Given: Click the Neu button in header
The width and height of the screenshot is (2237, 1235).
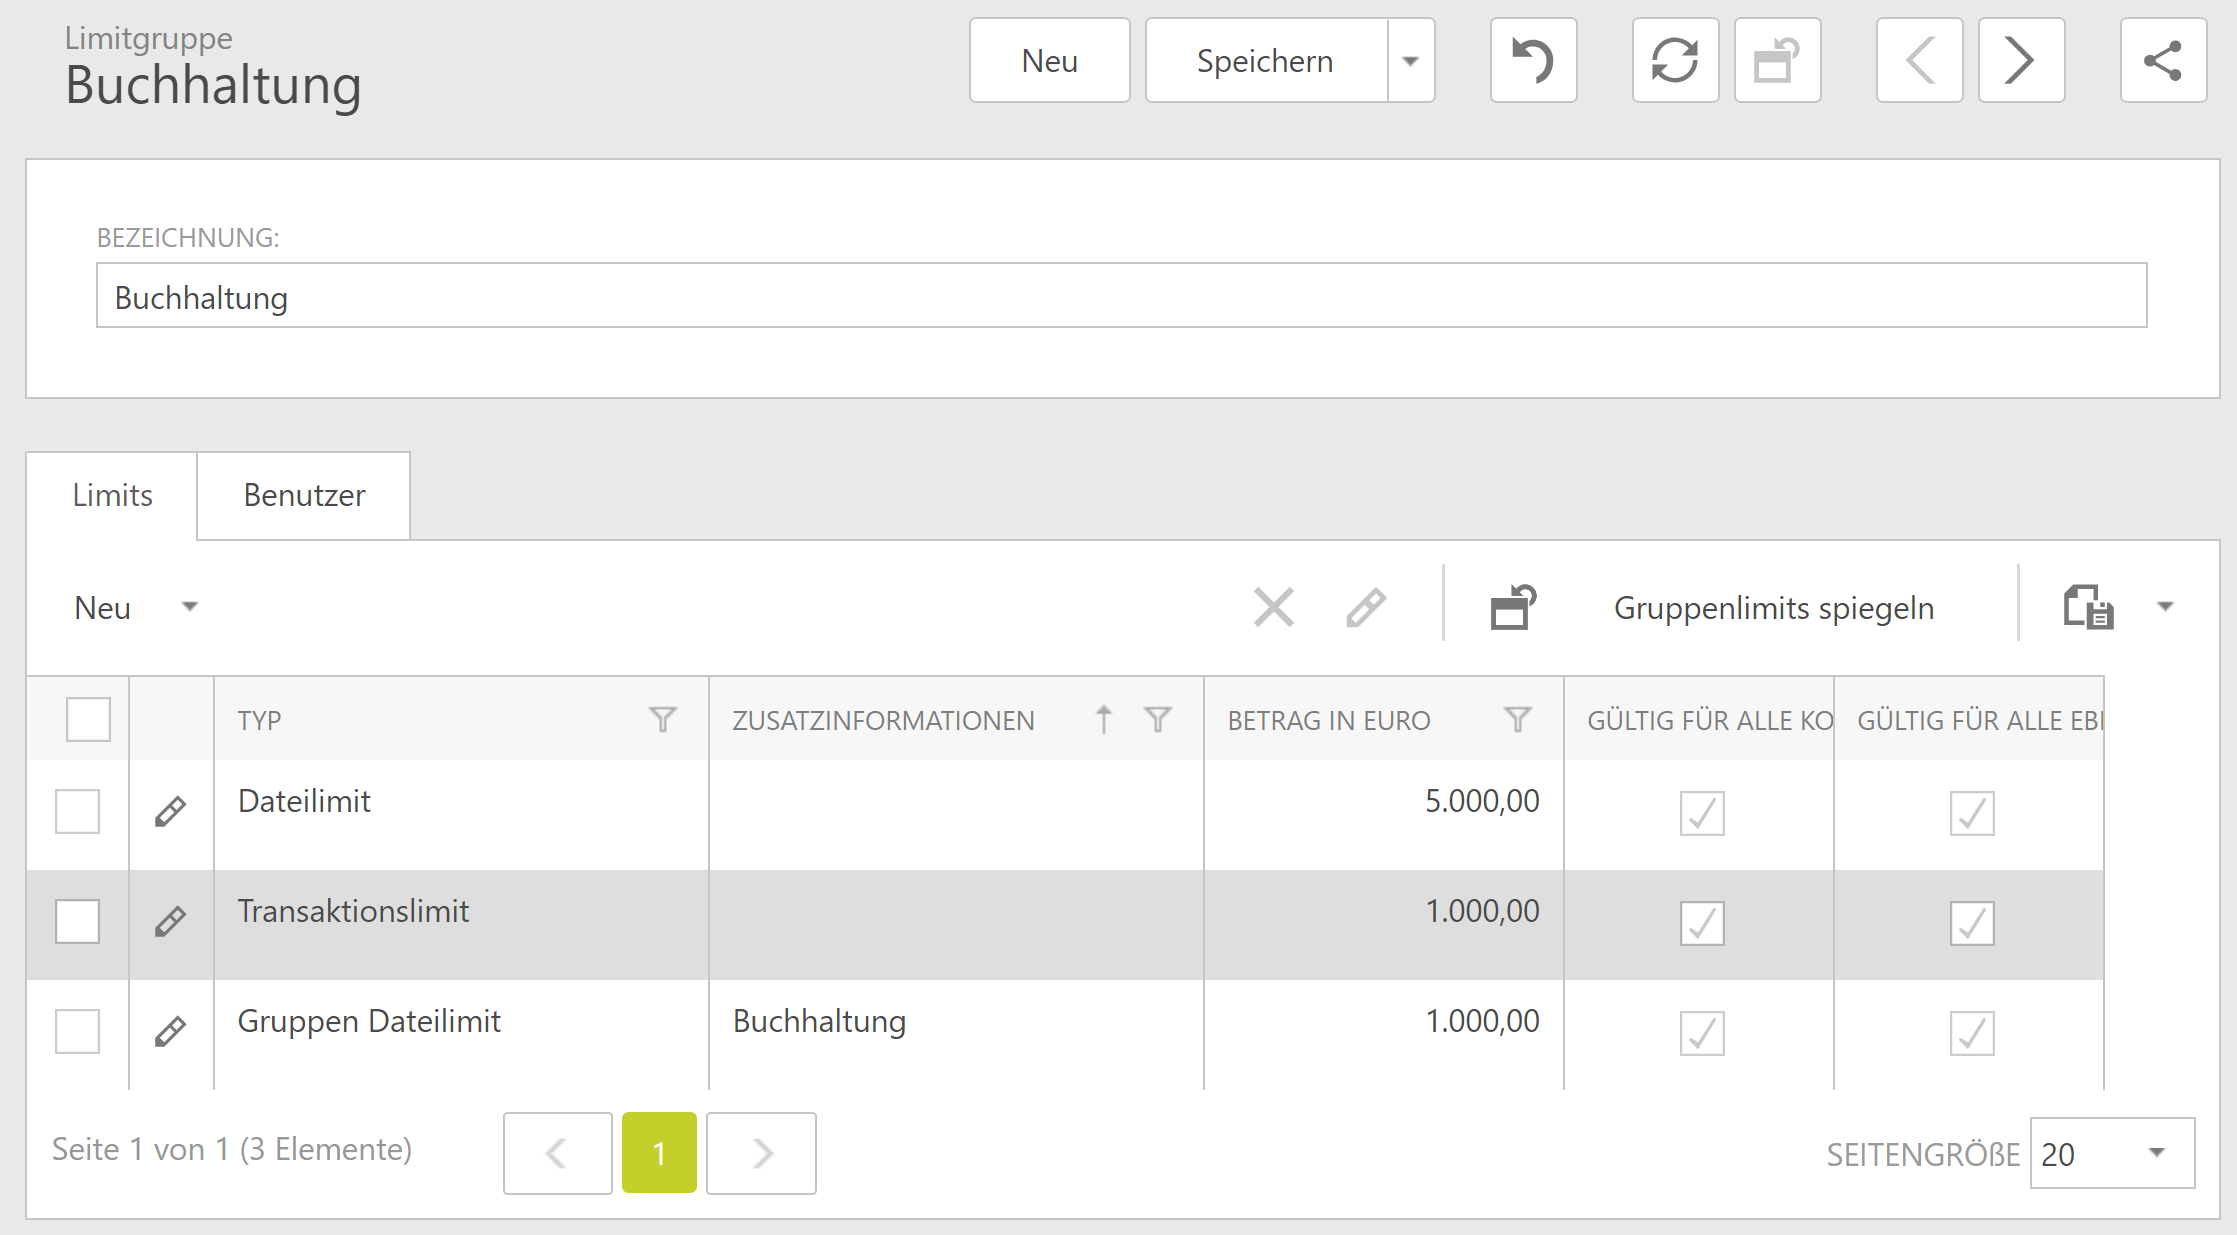Looking at the screenshot, I should pyautogui.click(x=1049, y=61).
